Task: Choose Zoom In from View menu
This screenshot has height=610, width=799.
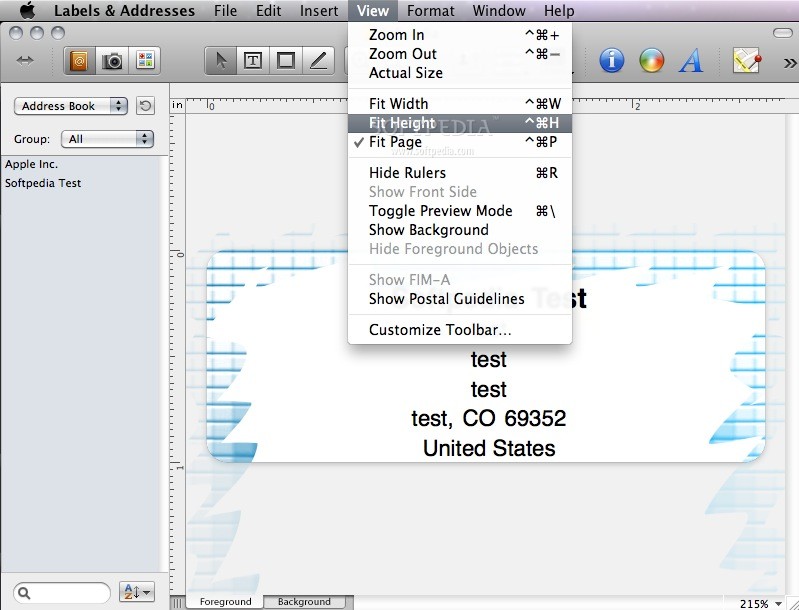Action: pos(460,35)
